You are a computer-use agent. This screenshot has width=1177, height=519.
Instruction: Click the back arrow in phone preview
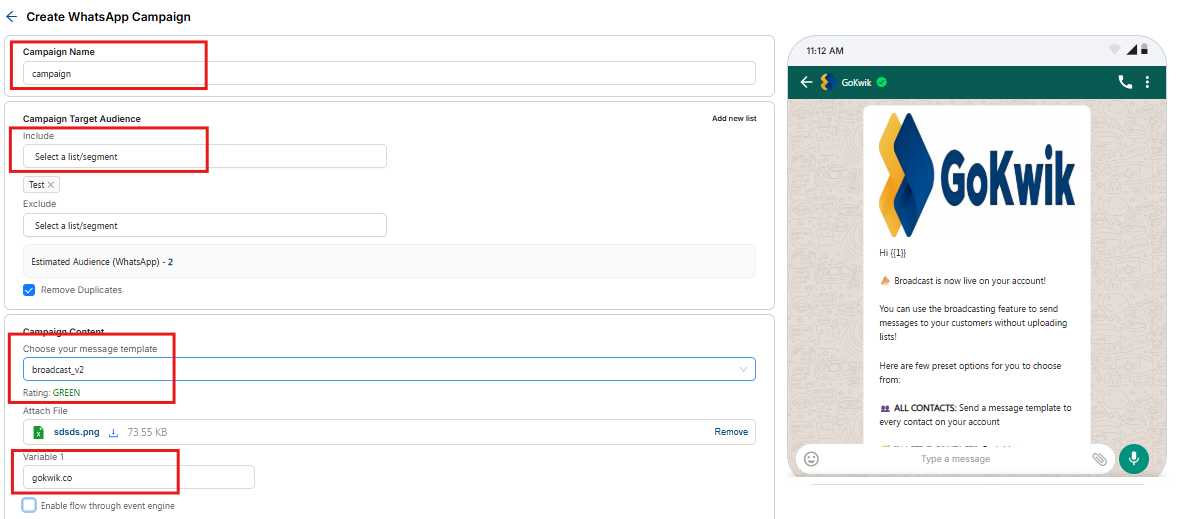[x=806, y=82]
